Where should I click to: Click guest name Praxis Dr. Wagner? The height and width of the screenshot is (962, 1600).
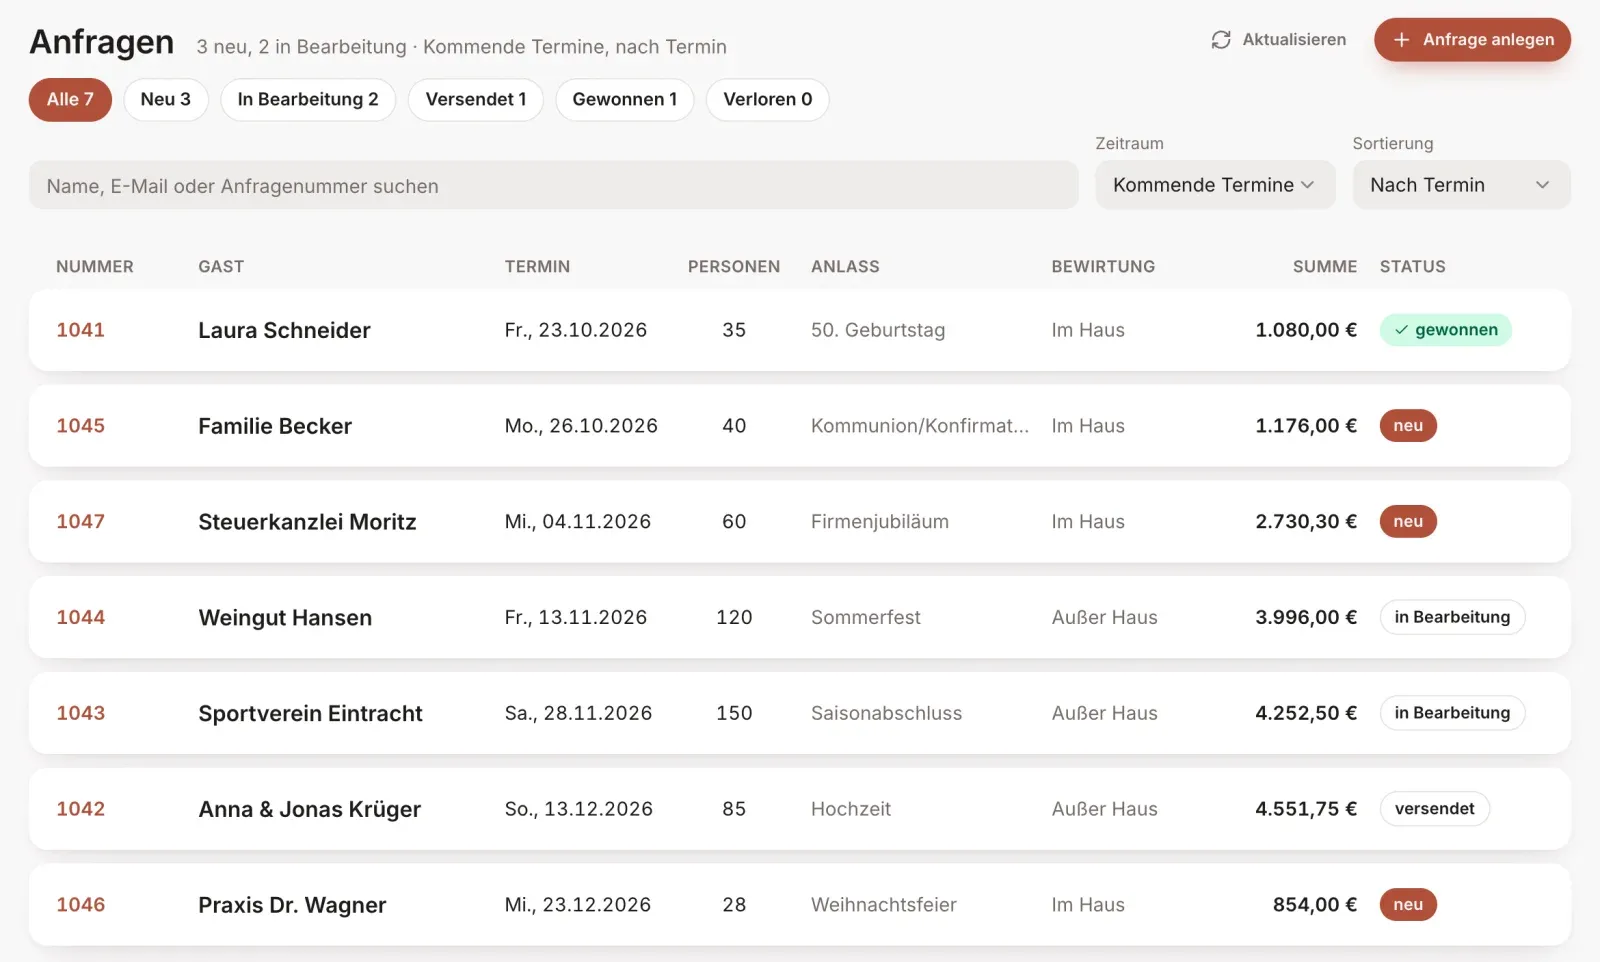[292, 905]
